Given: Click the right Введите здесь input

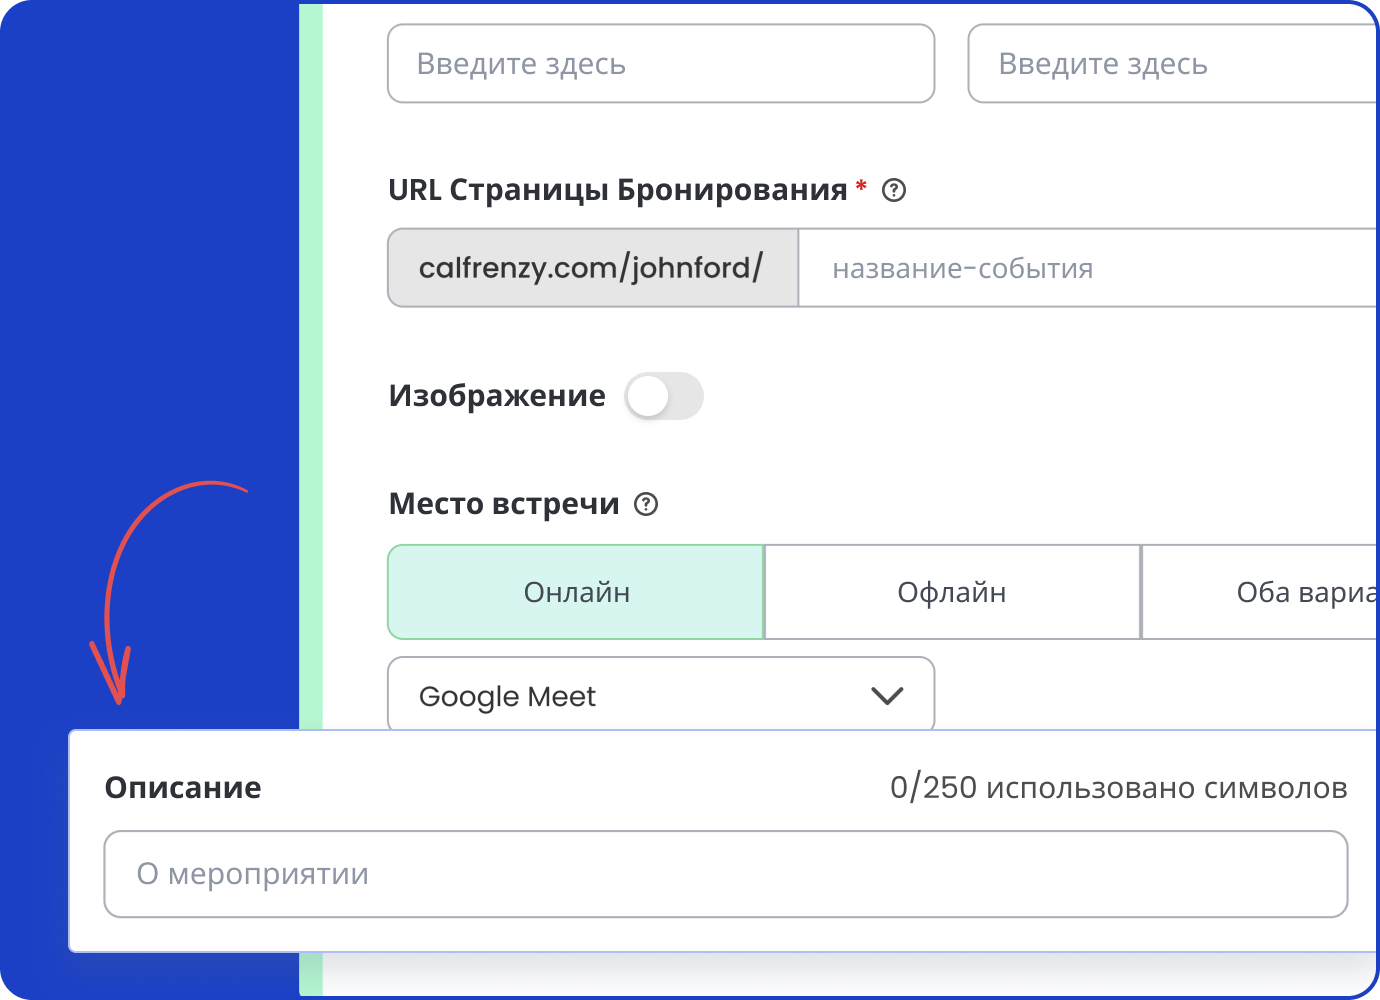Looking at the screenshot, I should [1172, 64].
